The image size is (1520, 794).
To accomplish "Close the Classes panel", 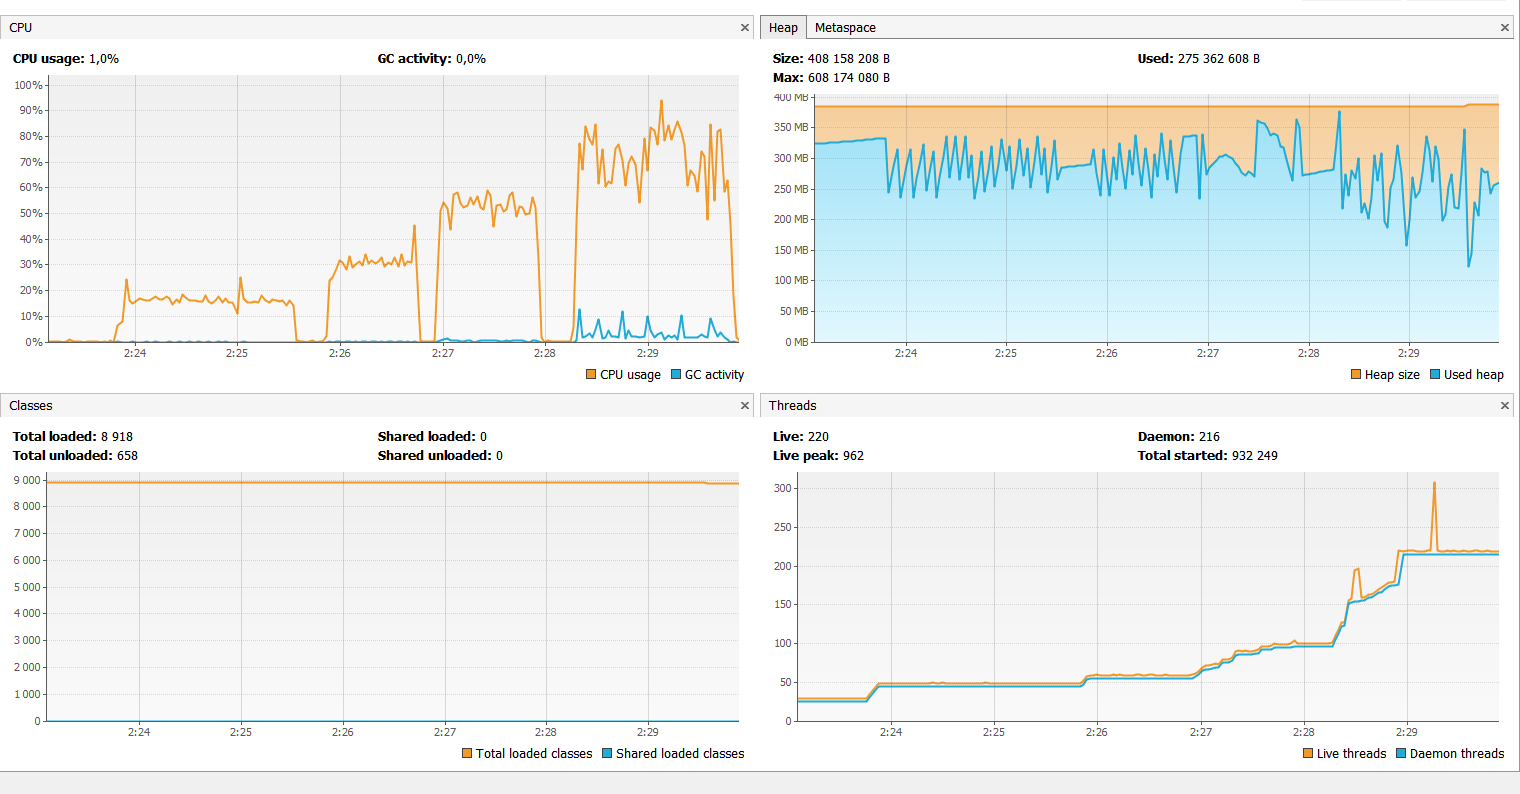I will point(744,406).
